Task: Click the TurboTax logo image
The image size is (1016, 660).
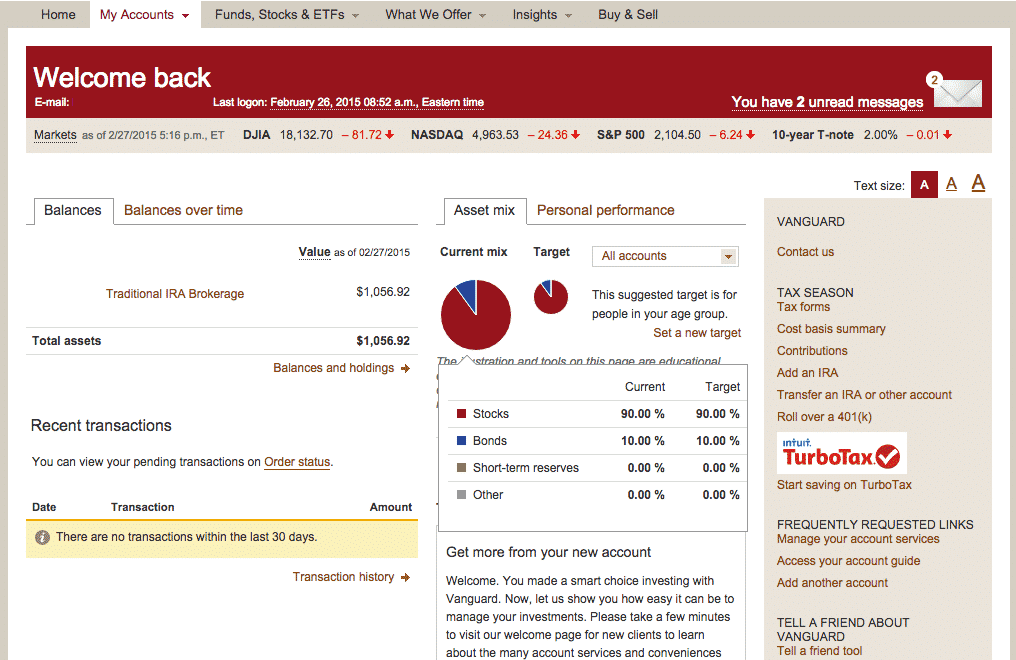Action: point(842,453)
